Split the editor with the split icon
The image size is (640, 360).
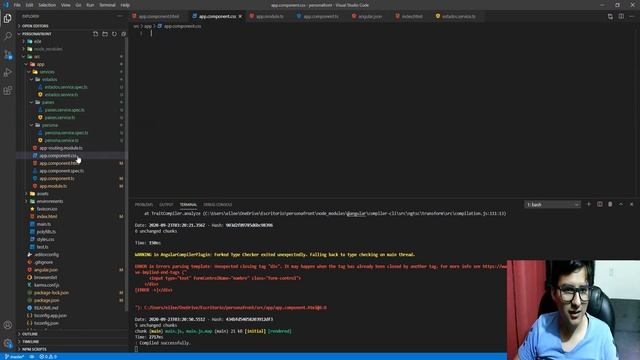click(x=621, y=16)
